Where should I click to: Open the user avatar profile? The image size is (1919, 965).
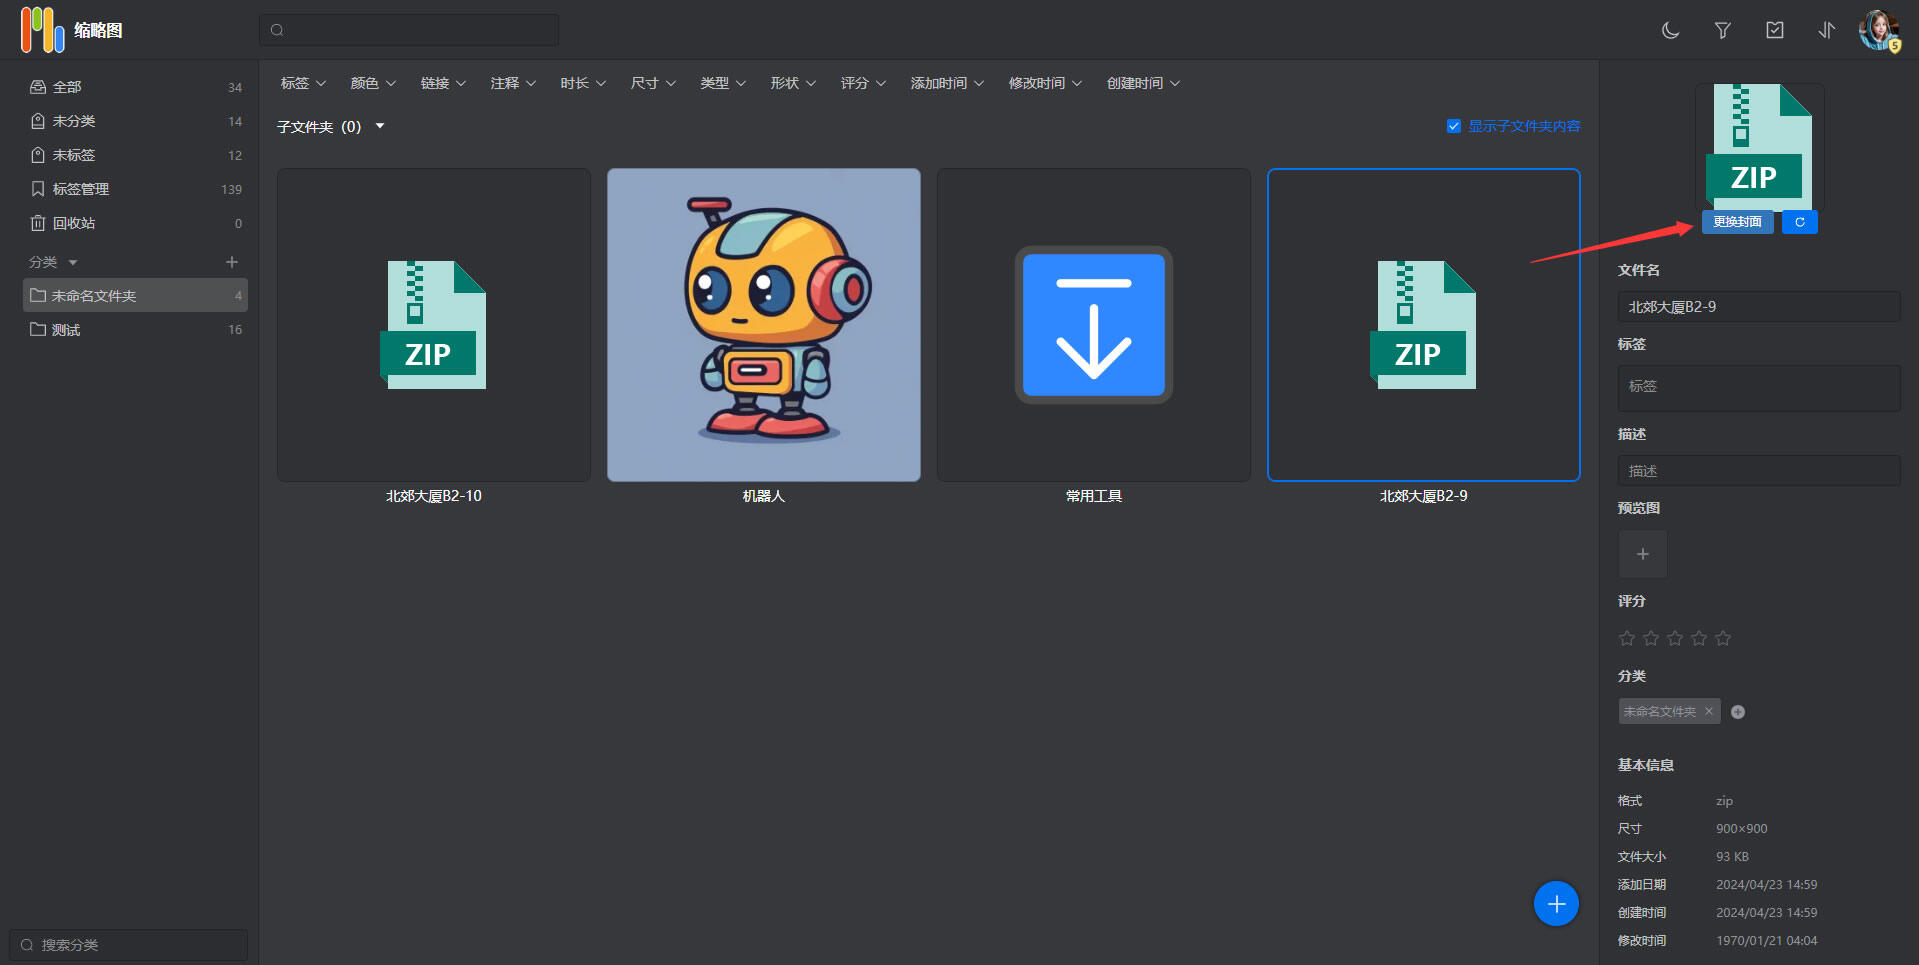pos(1878,30)
